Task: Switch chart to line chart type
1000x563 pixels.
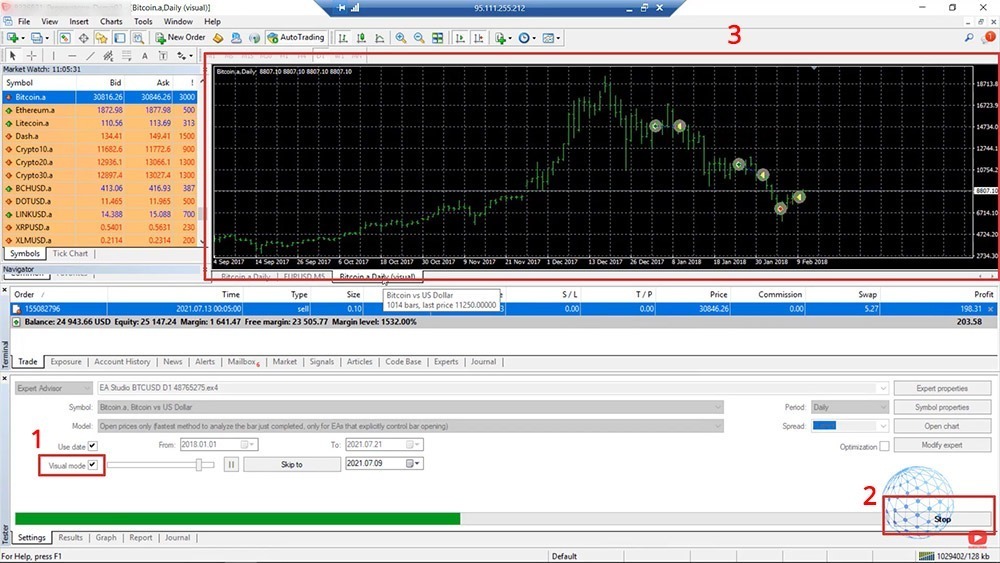Action: point(379,38)
